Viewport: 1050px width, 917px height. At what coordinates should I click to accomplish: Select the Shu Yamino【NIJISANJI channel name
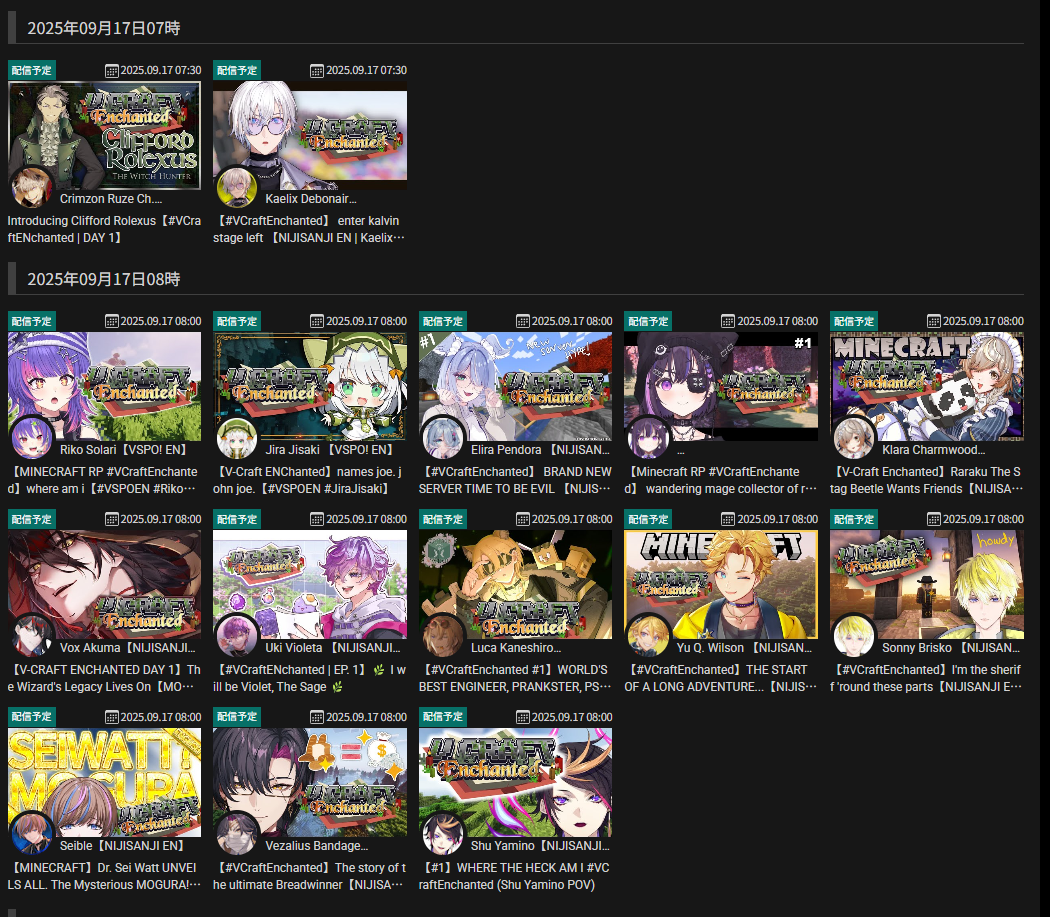click(x=540, y=846)
